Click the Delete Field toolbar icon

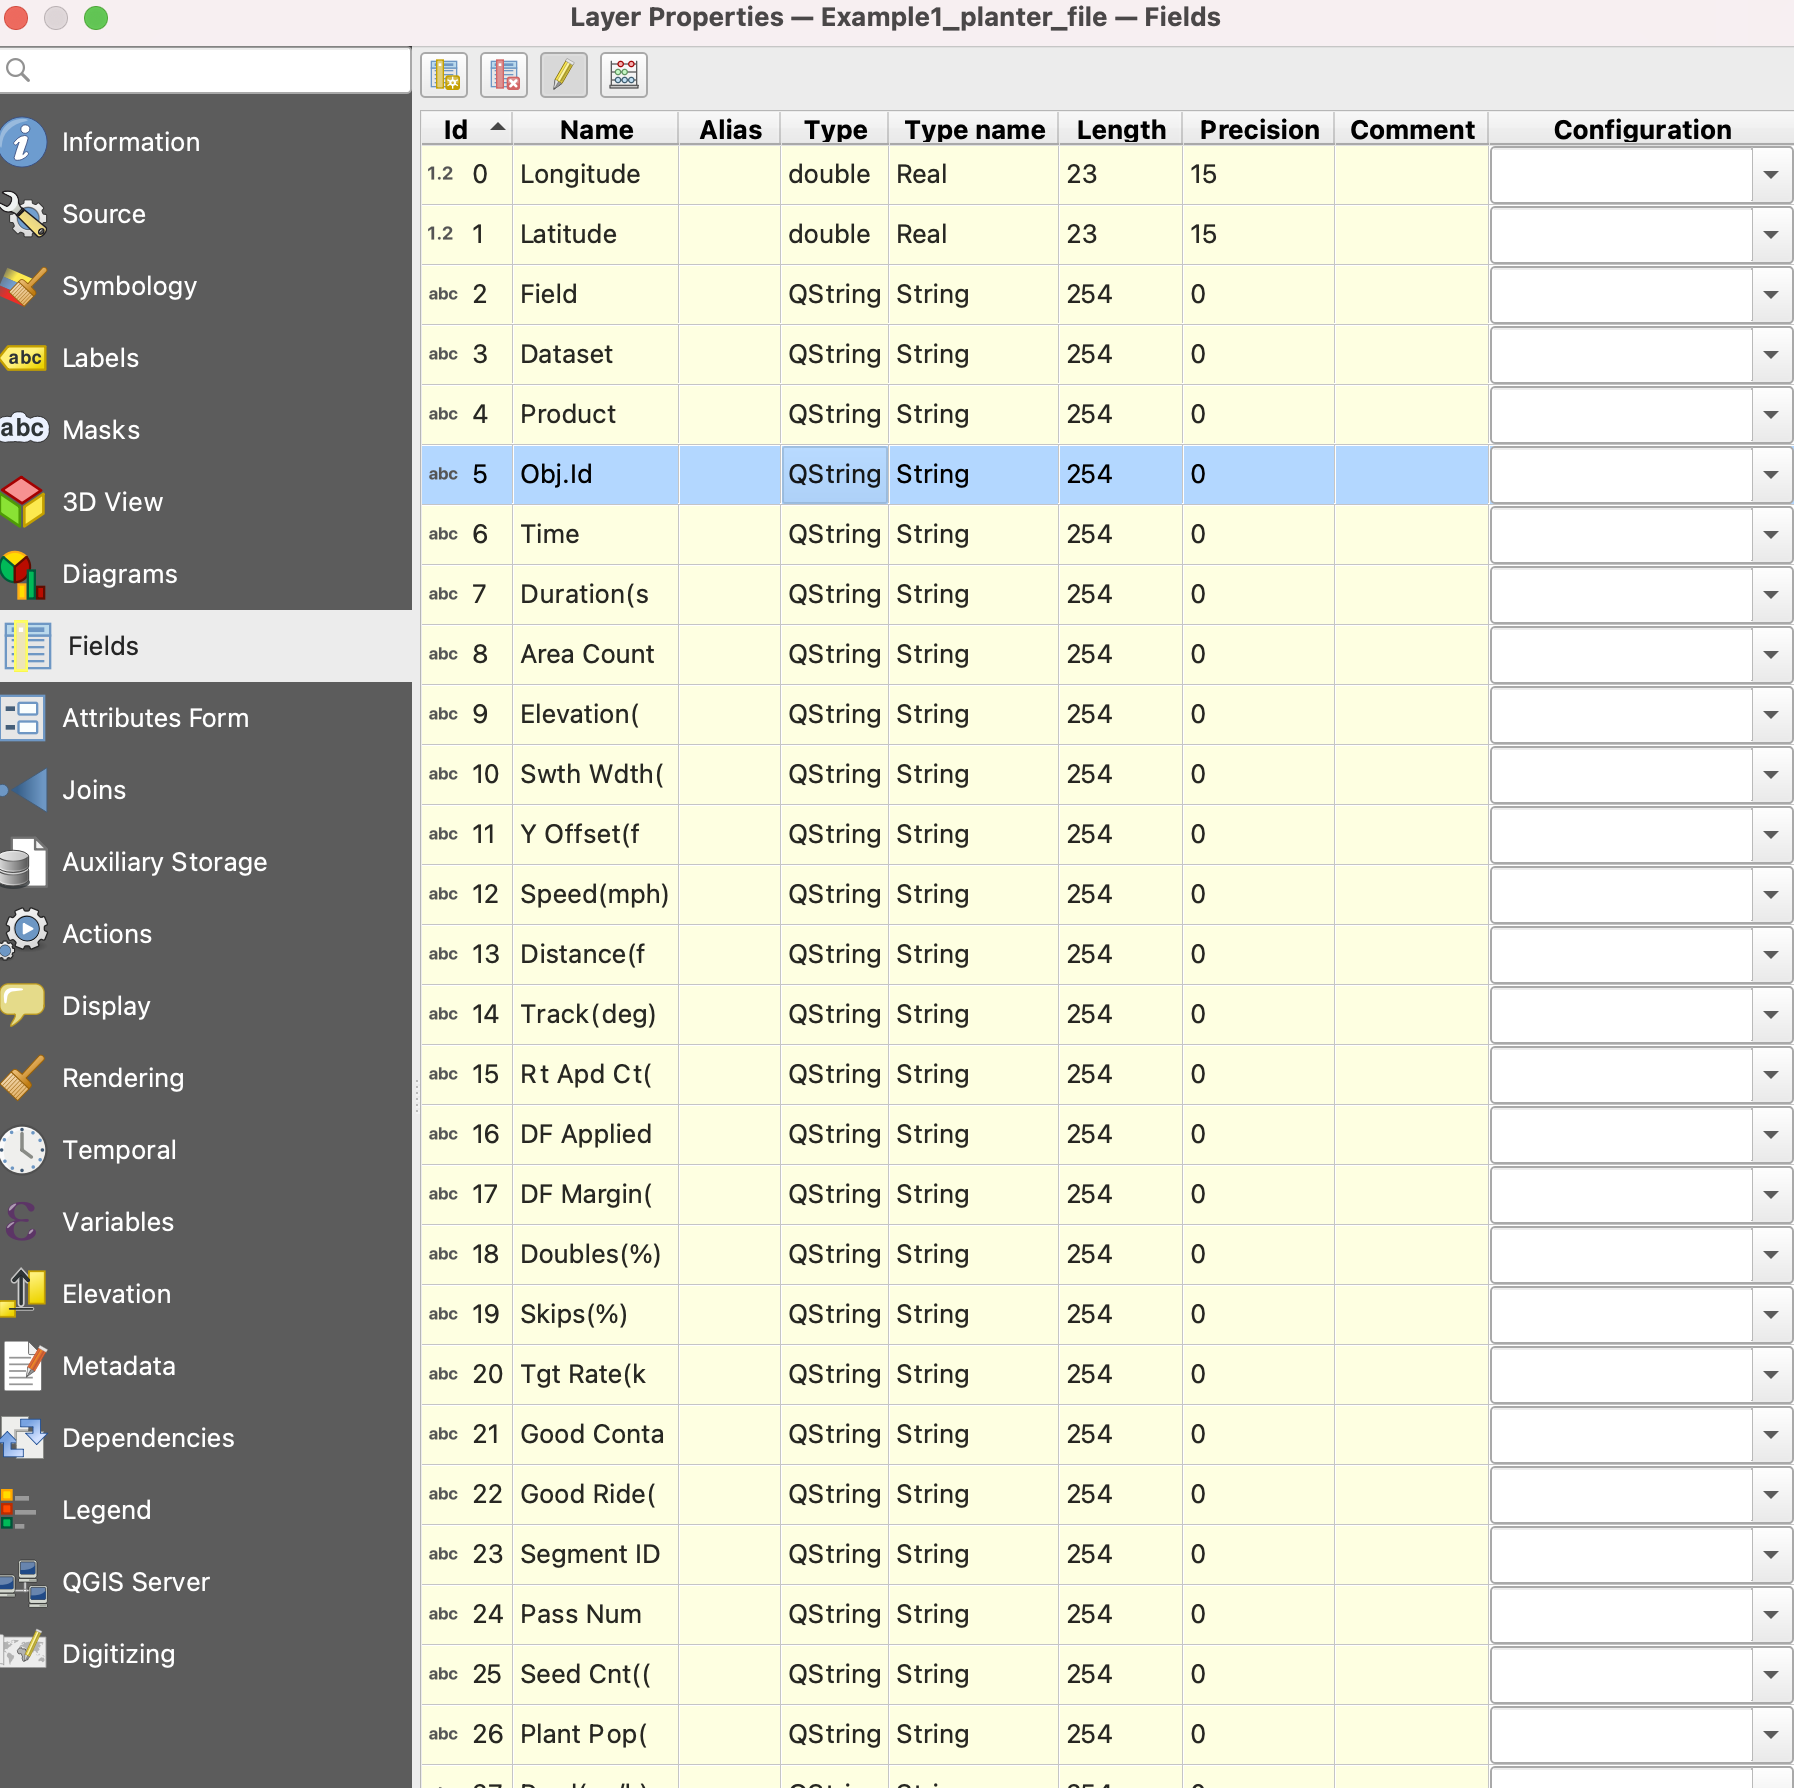(x=504, y=75)
